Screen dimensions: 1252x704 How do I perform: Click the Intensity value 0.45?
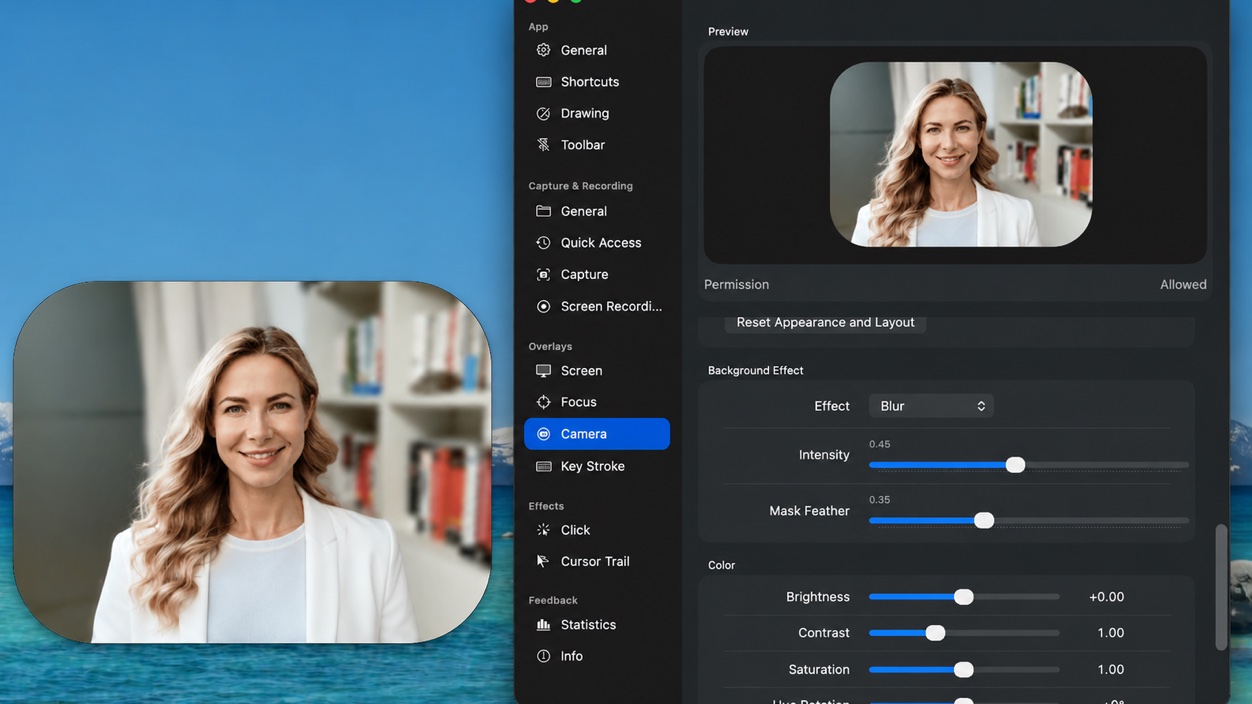880,444
